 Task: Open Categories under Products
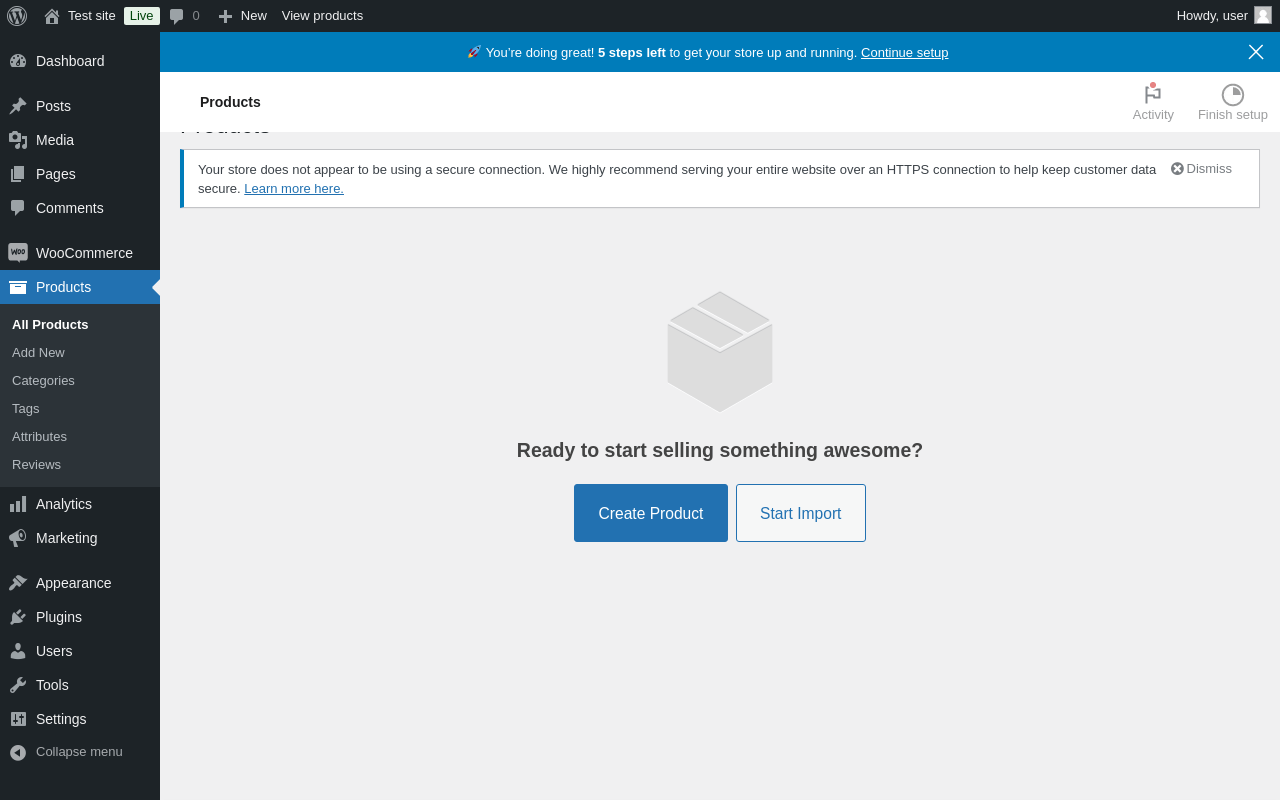43,380
